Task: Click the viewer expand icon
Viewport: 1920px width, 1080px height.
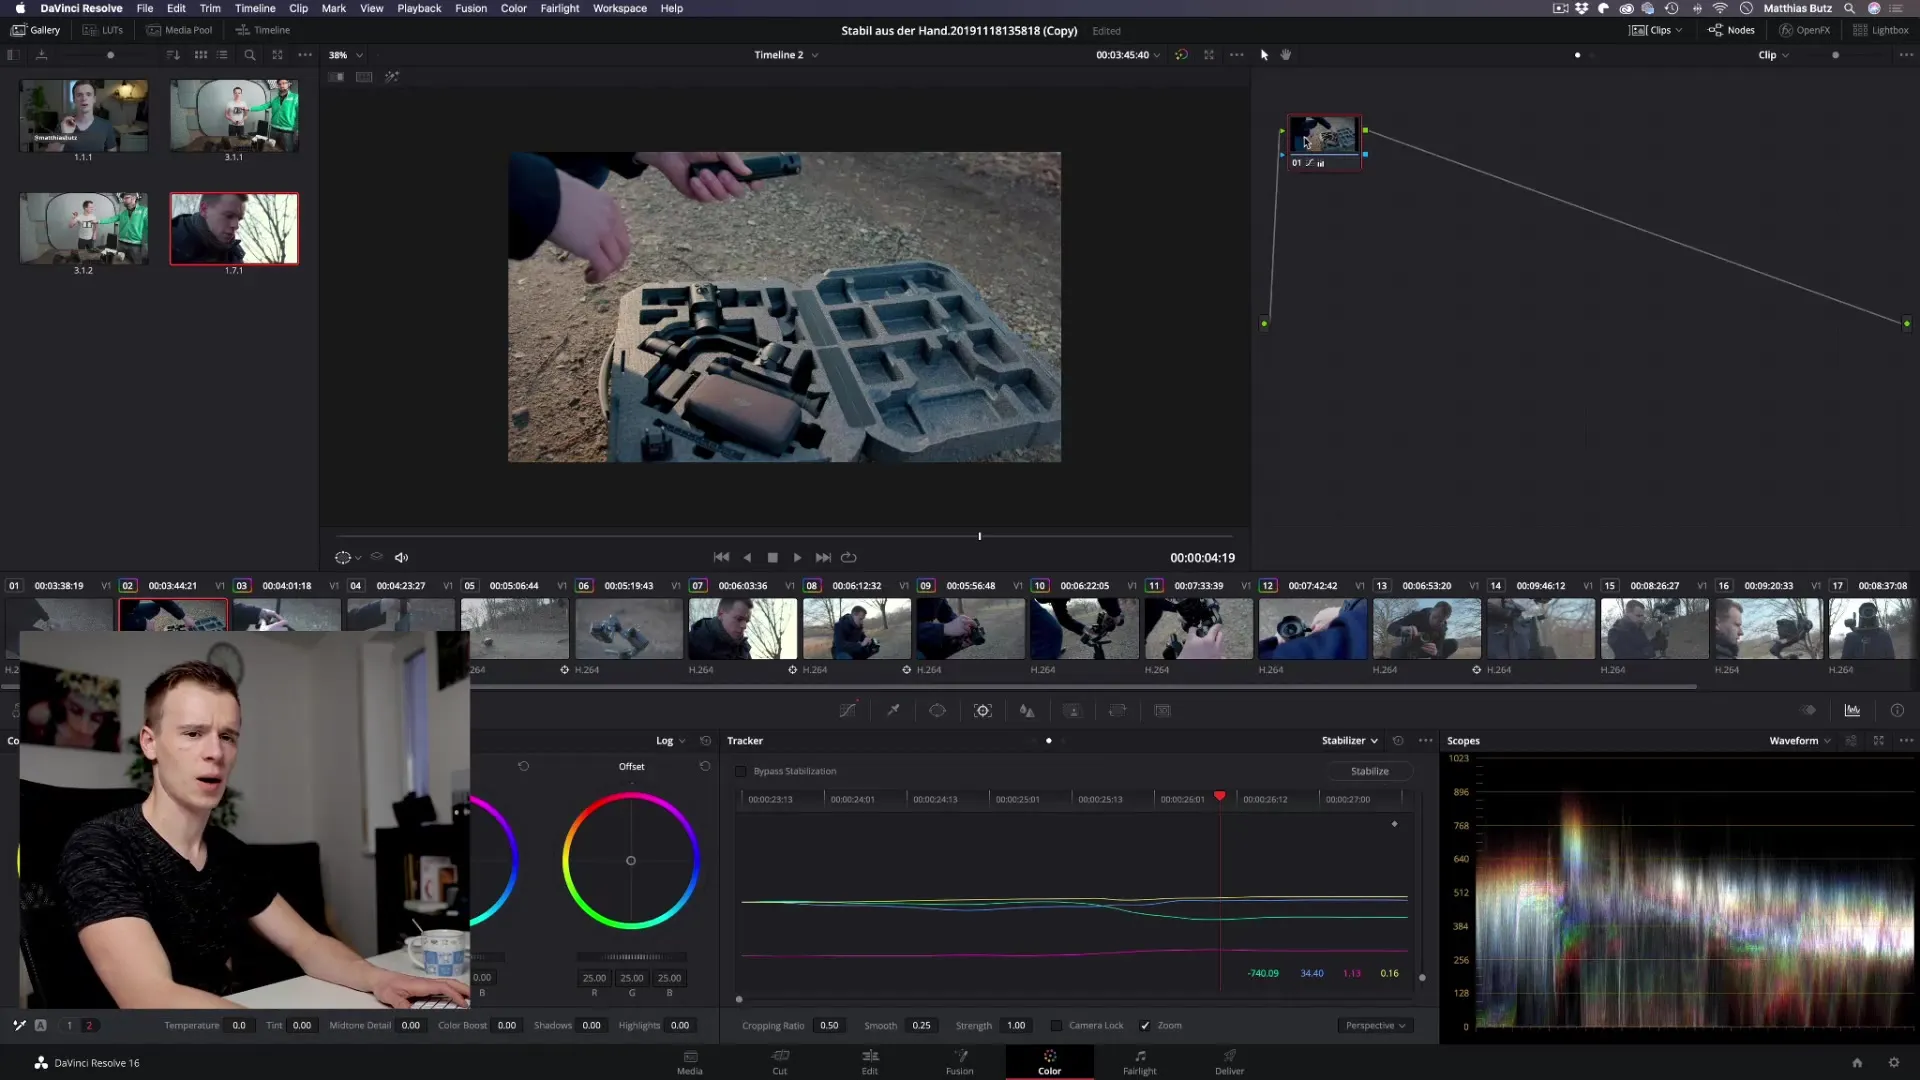Action: [1209, 55]
